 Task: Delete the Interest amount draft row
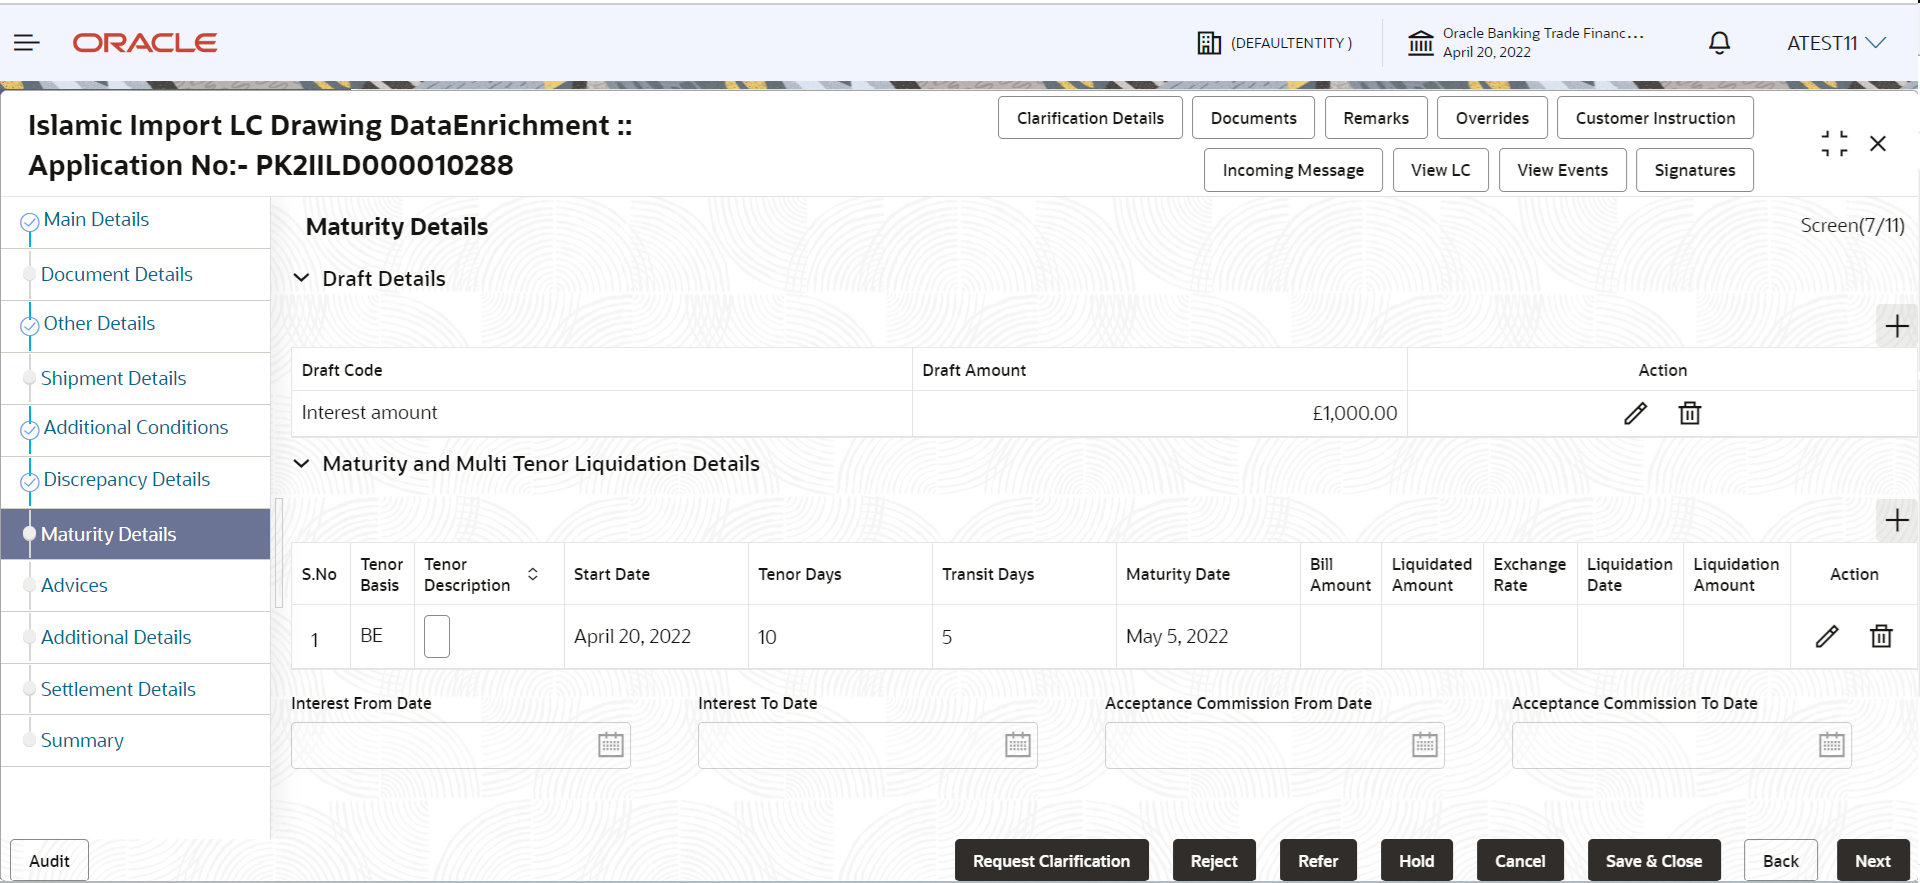(x=1690, y=413)
